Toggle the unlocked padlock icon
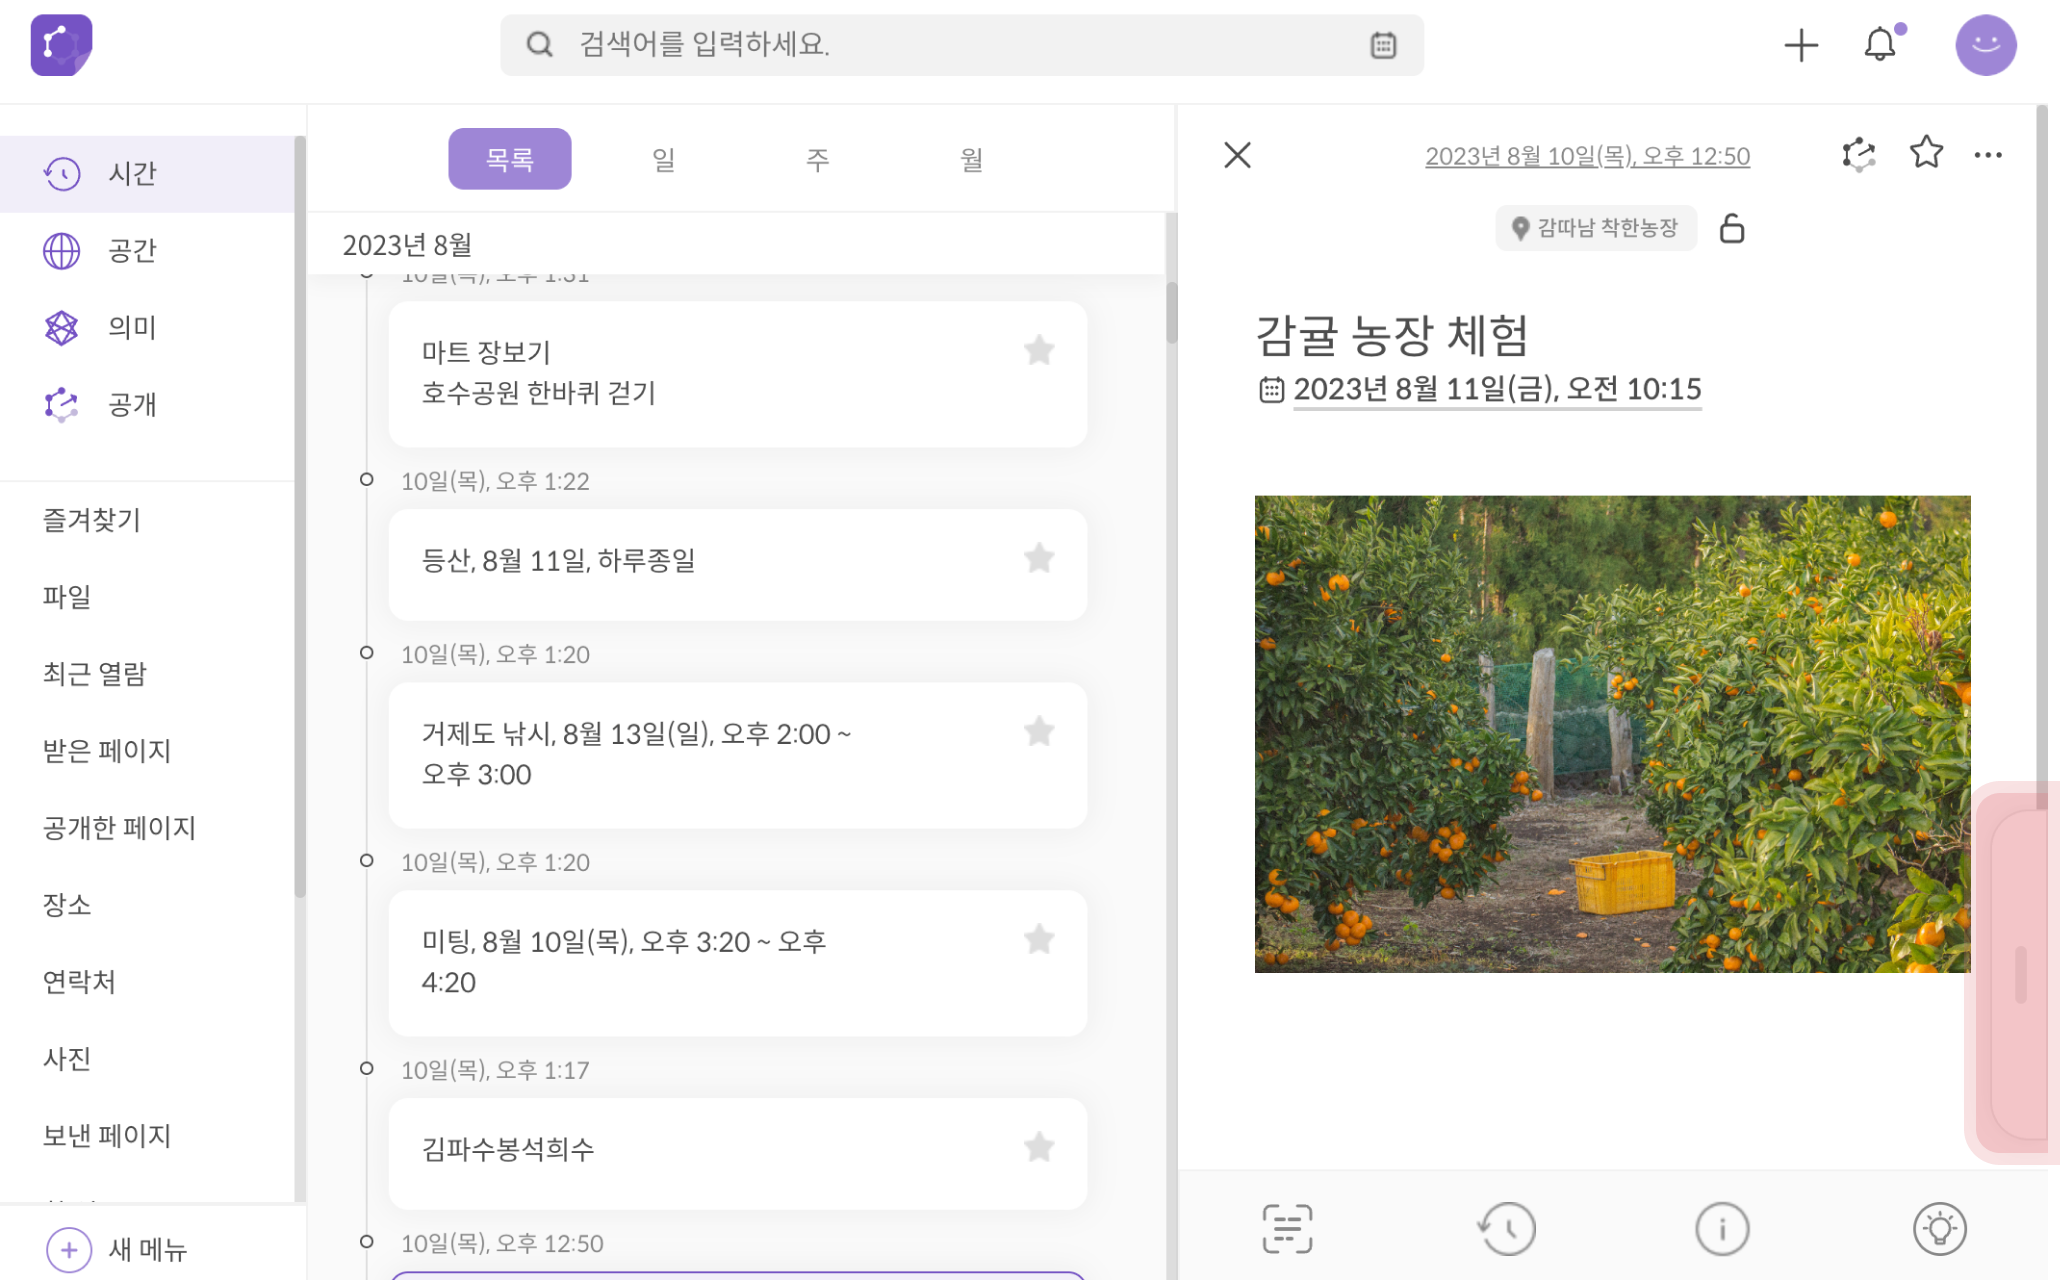2060x1280 pixels. tap(1732, 229)
